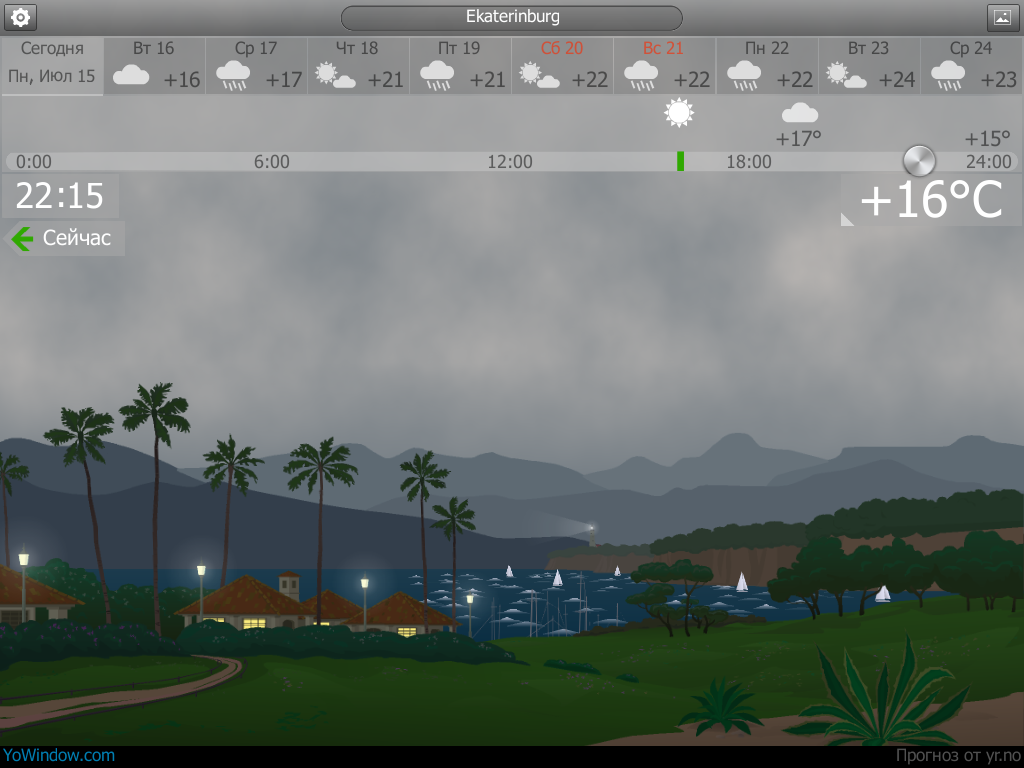Image resolution: width=1024 pixels, height=768 pixels.
Task: Select the Ср 24 forecast day
Action: click(x=971, y=65)
